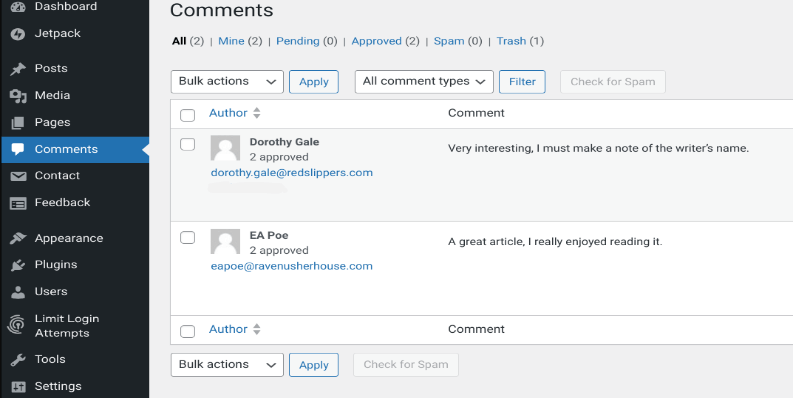Tick the checkbox for Dorothy Gale's comment
This screenshot has width=793, height=398.
click(188, 144)
